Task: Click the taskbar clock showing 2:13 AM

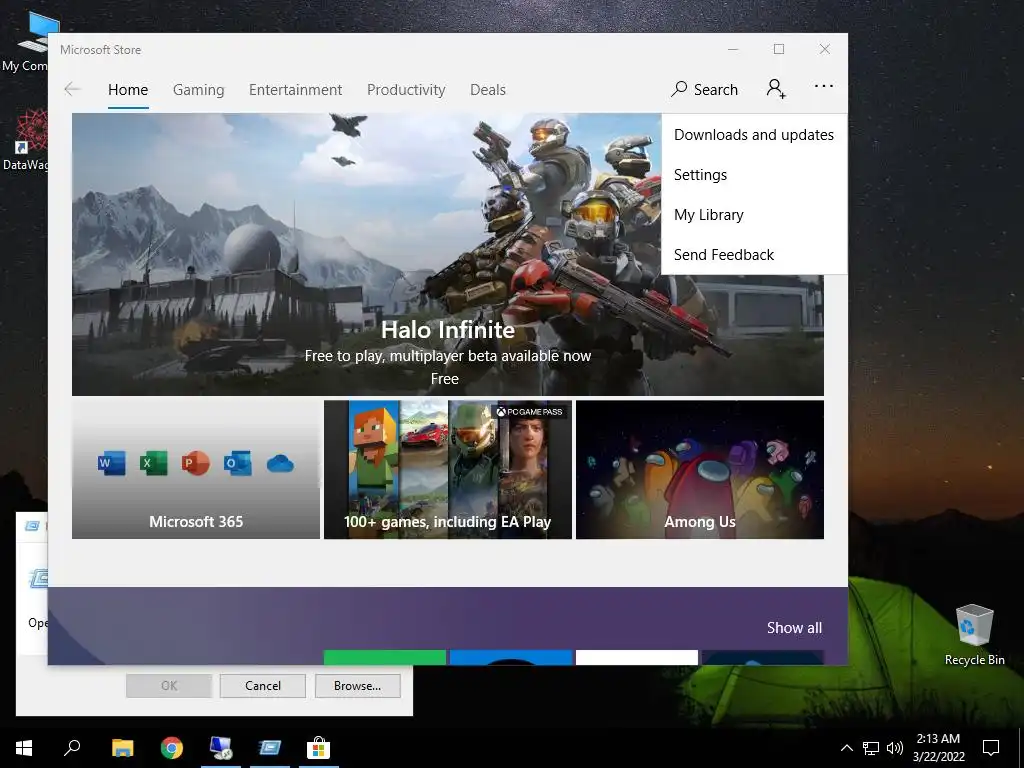Action: click(938, 748)
